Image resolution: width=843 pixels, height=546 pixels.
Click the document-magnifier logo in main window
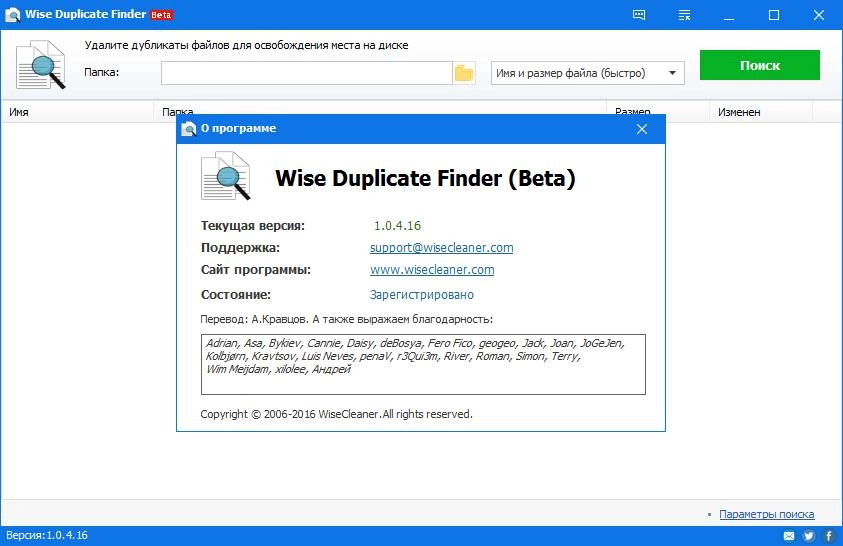[x=41, y=64]
